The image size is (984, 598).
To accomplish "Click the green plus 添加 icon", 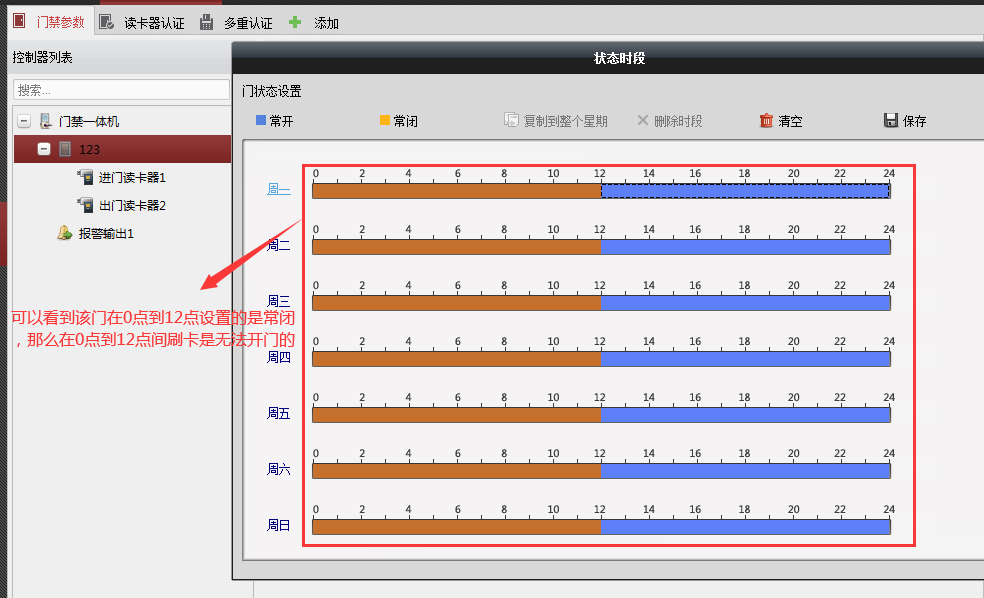I will (295, 22).
